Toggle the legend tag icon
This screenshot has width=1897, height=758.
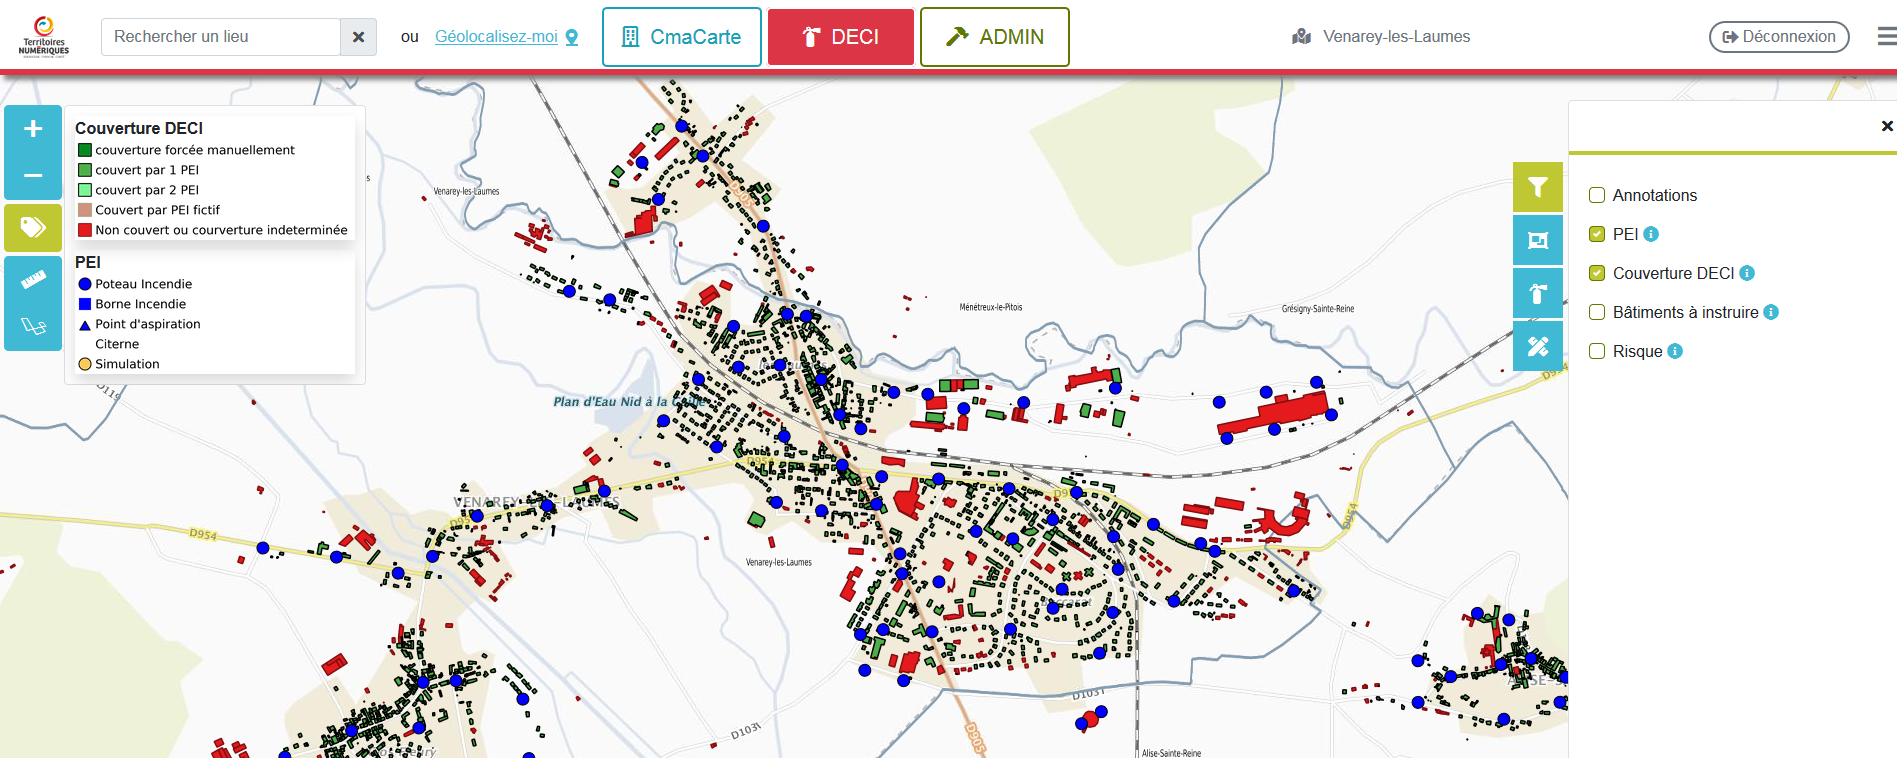[33, 228]
